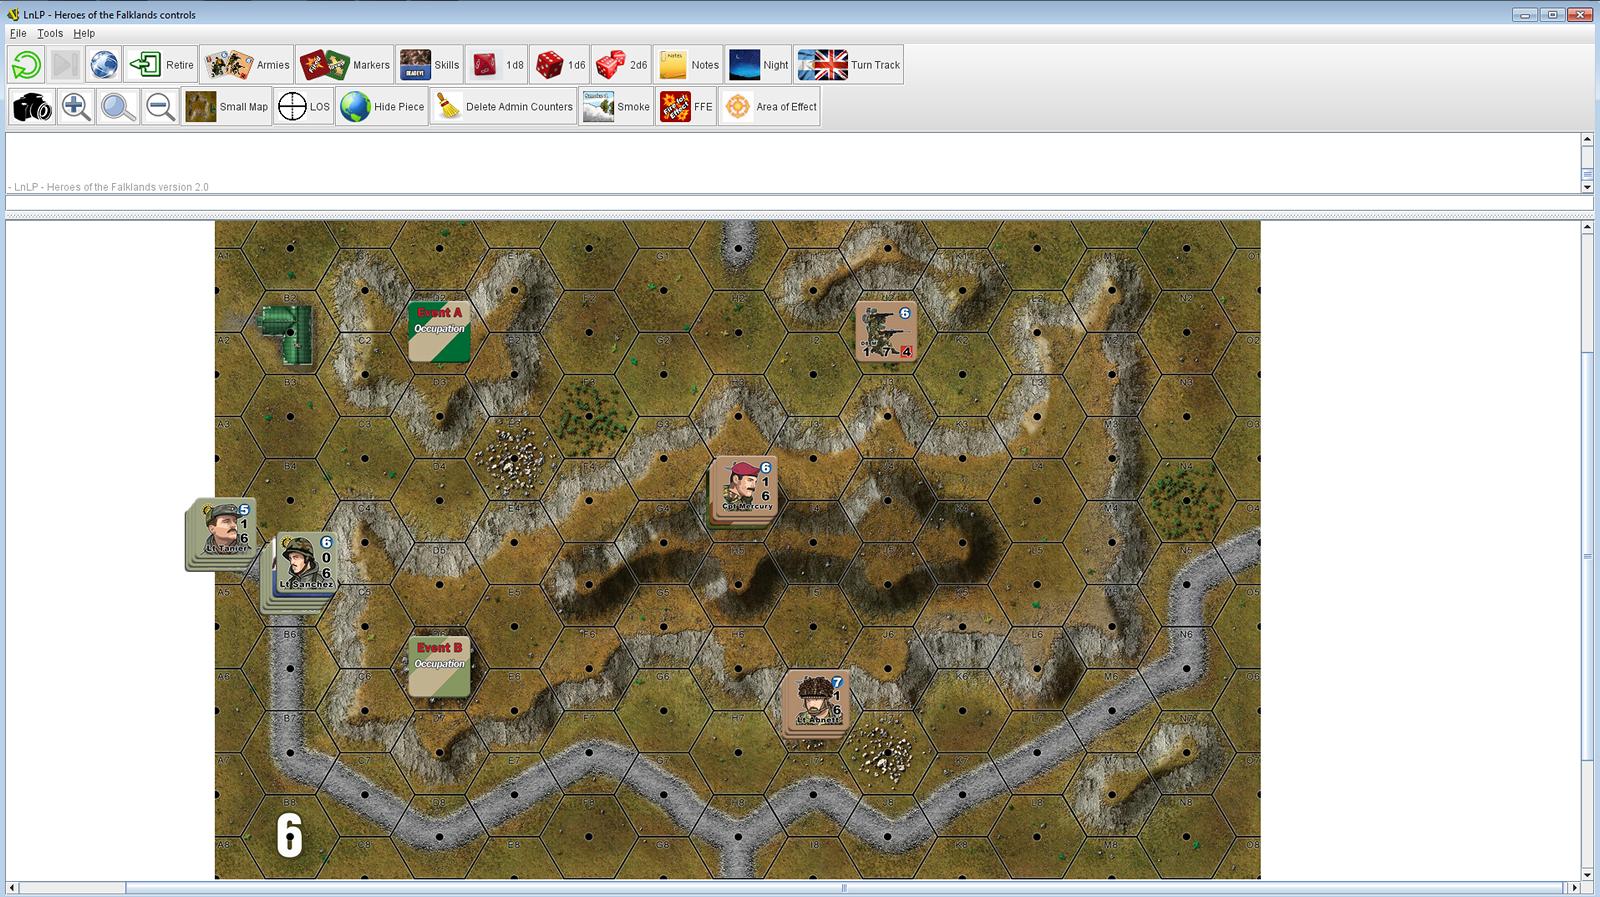Toggle Night mode
Screen dimensions: 1600x897
click(x=758, y=65)
